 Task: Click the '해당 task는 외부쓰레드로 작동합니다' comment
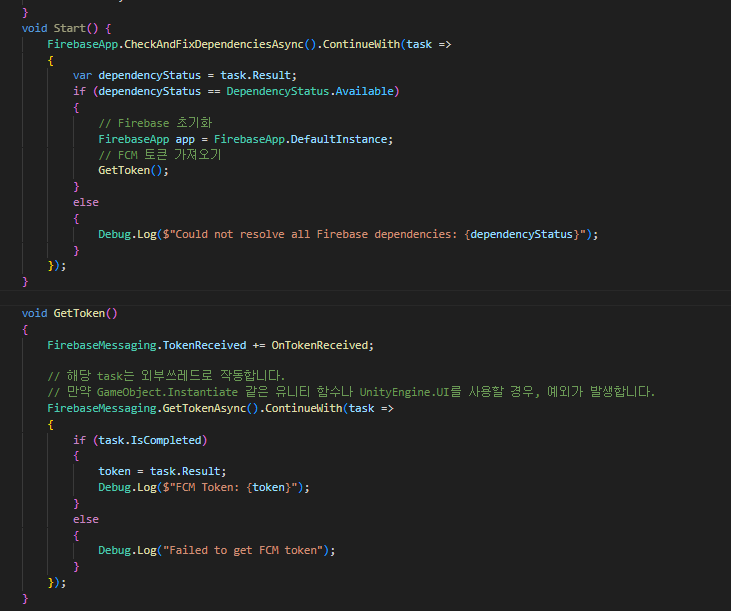[x=166, y=376]
